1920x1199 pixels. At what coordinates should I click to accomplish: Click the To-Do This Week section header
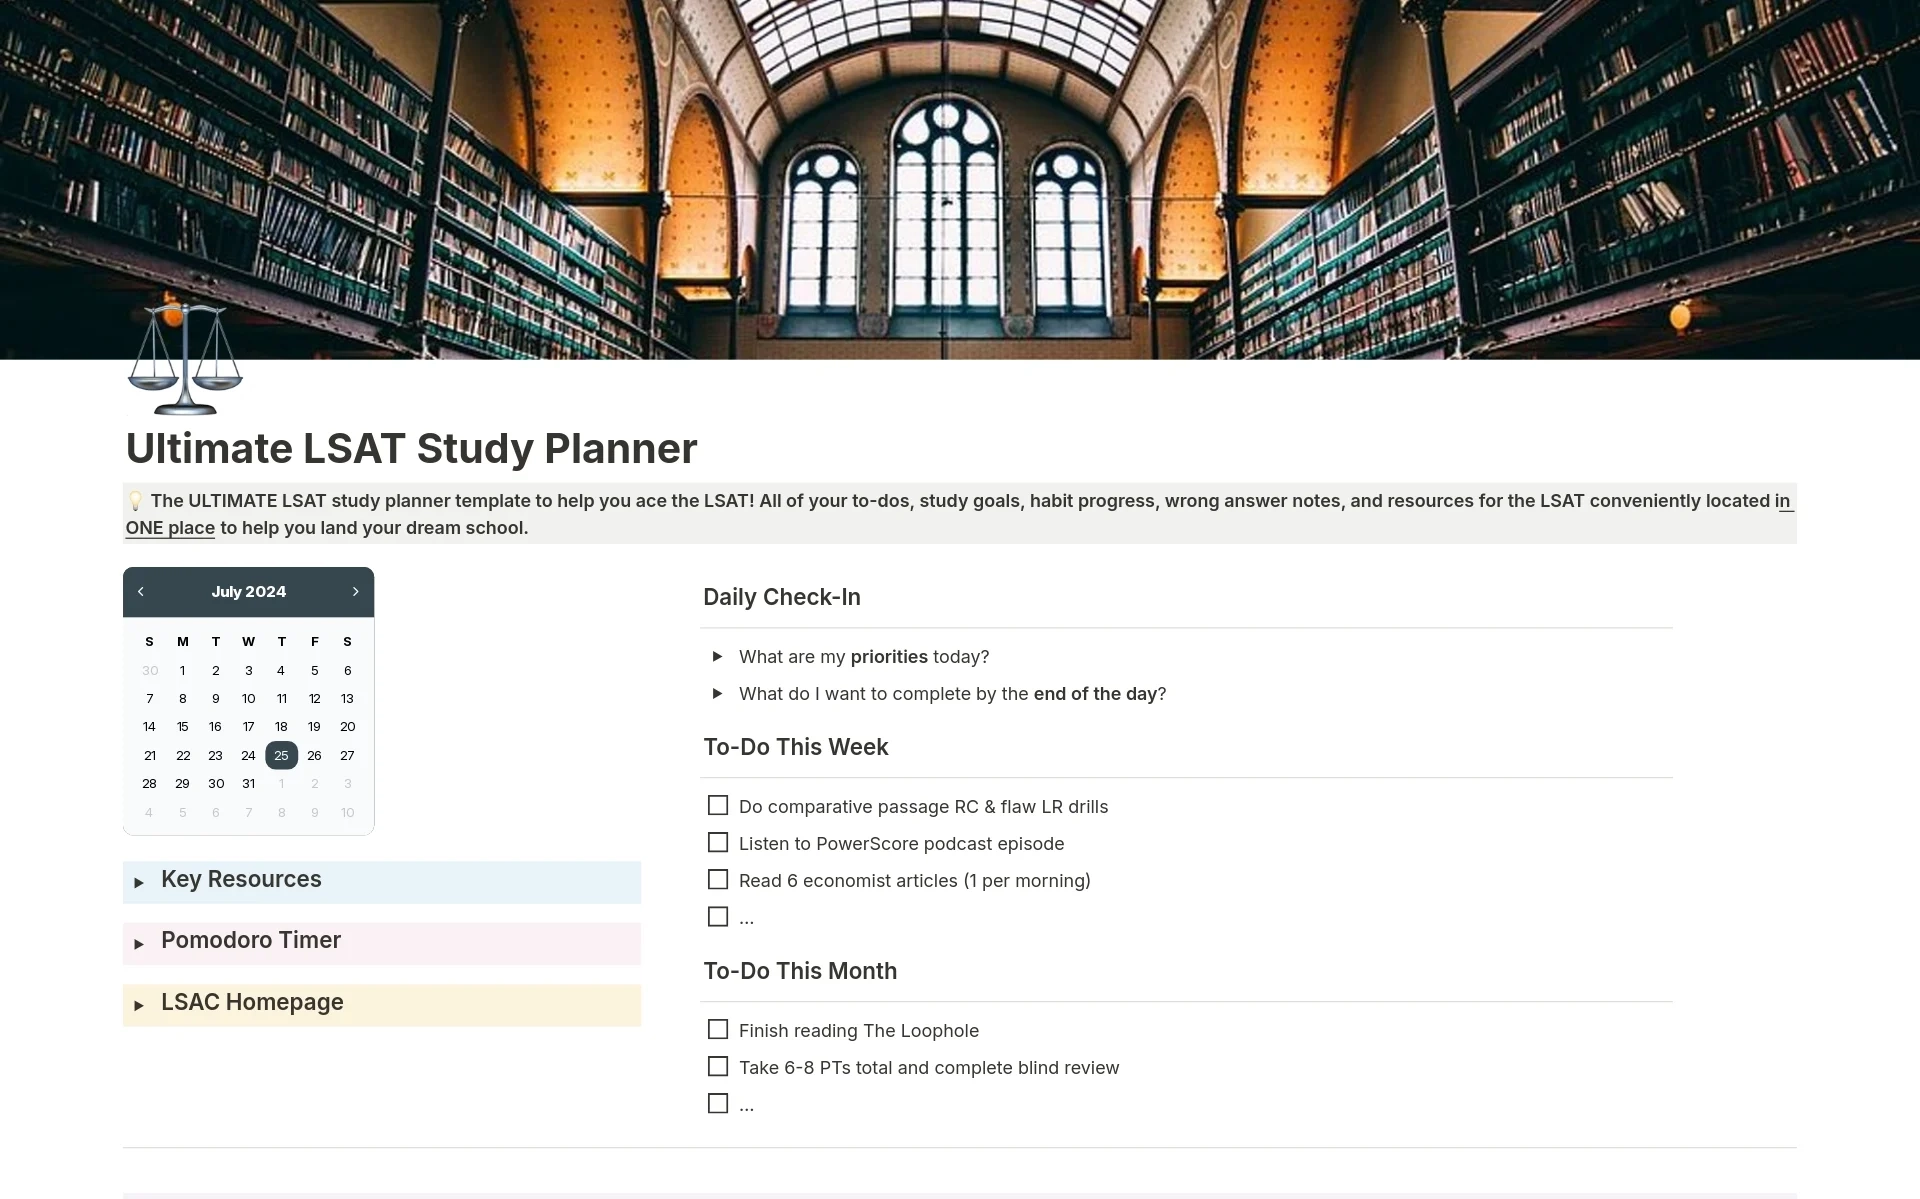(x=797, y=746)
